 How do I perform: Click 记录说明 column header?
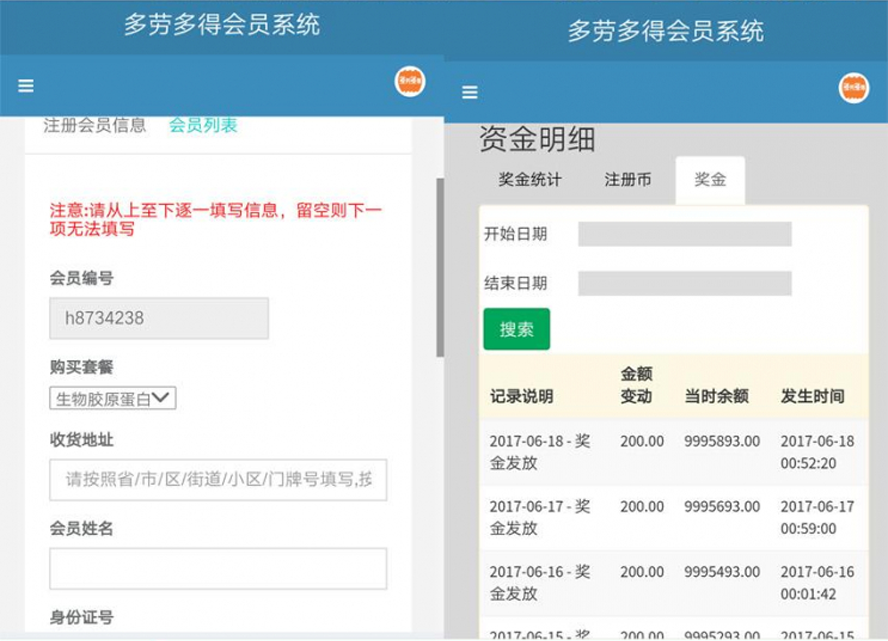tap(522, 396)
